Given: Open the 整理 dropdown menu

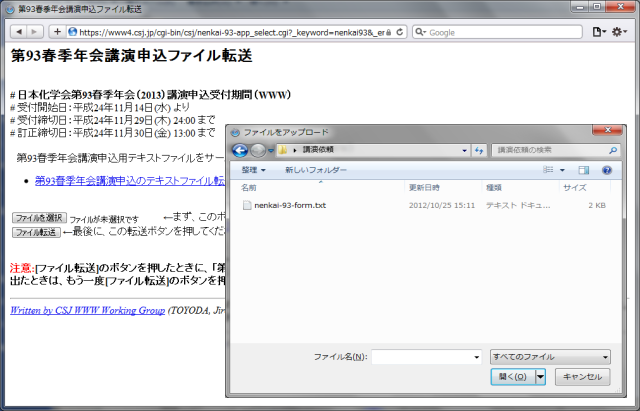Looking at the screenshot, I should tap(254, 171).
